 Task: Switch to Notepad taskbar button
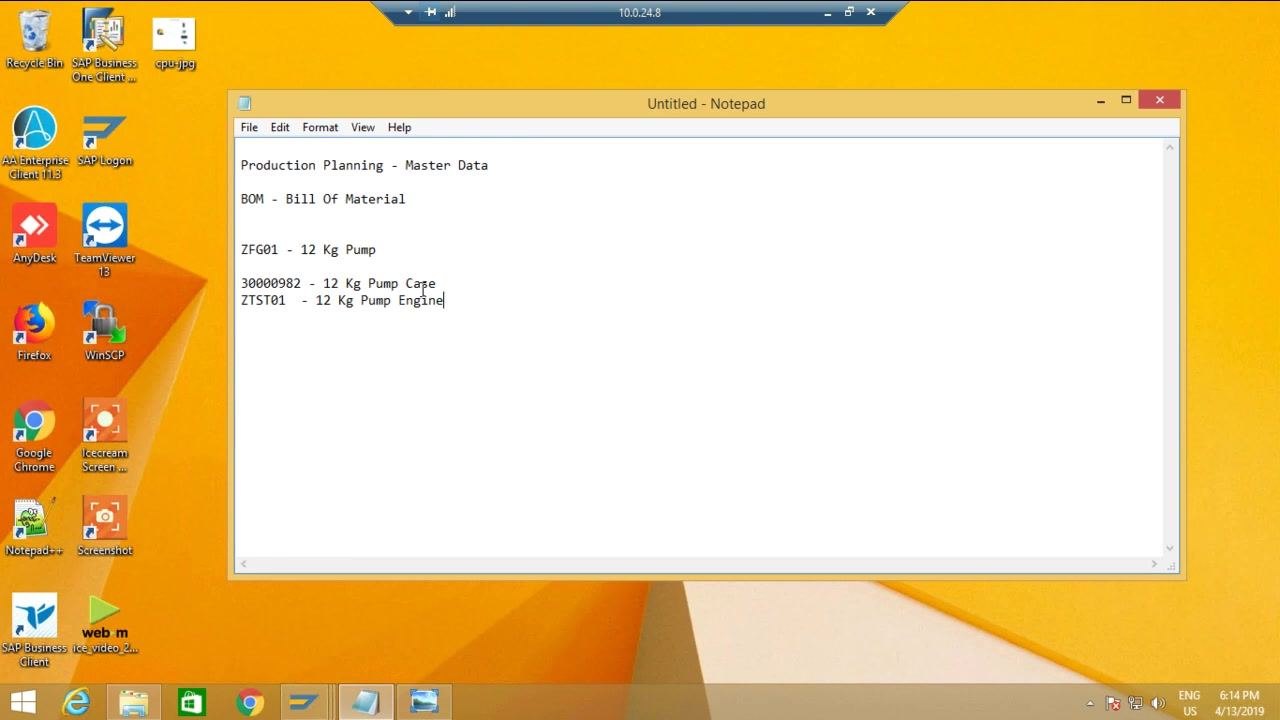(365, 702)
